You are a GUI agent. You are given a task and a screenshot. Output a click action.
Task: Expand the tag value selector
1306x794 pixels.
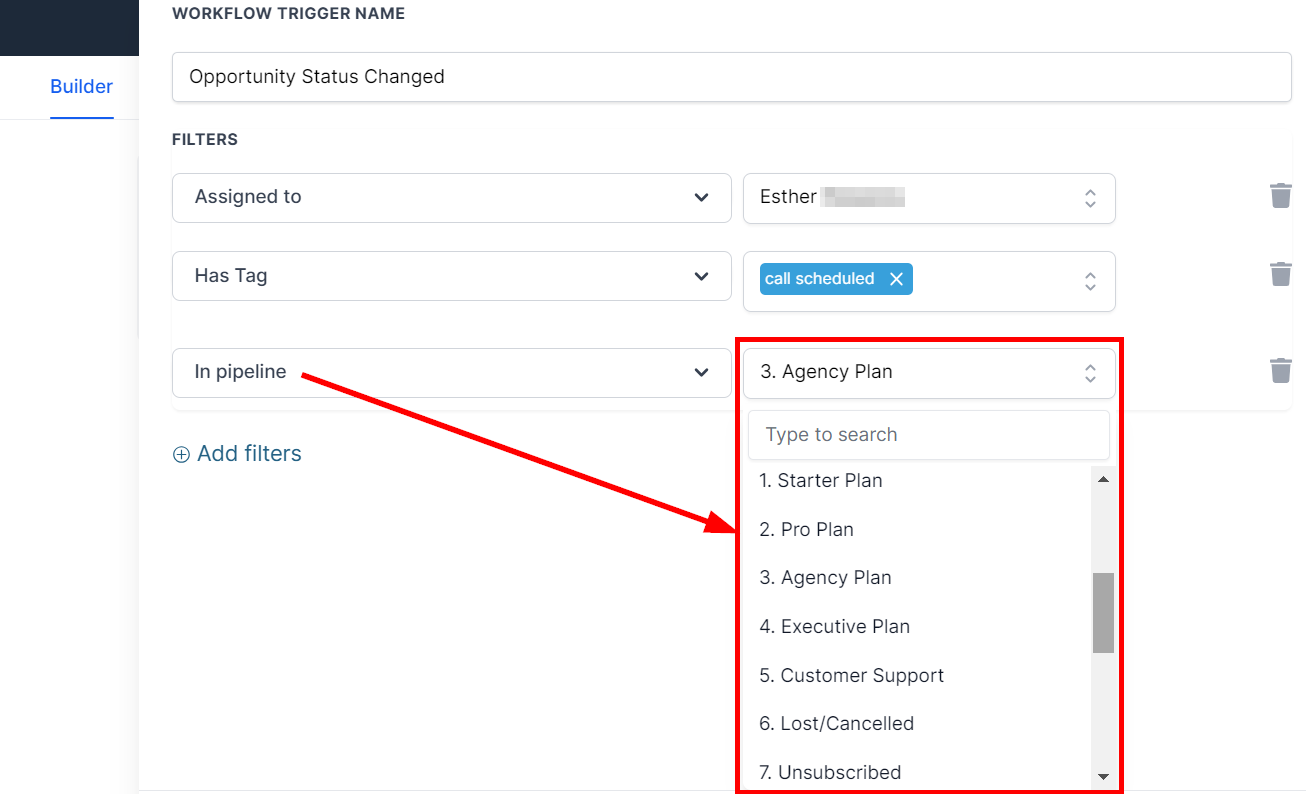[x=1089, y=281]
